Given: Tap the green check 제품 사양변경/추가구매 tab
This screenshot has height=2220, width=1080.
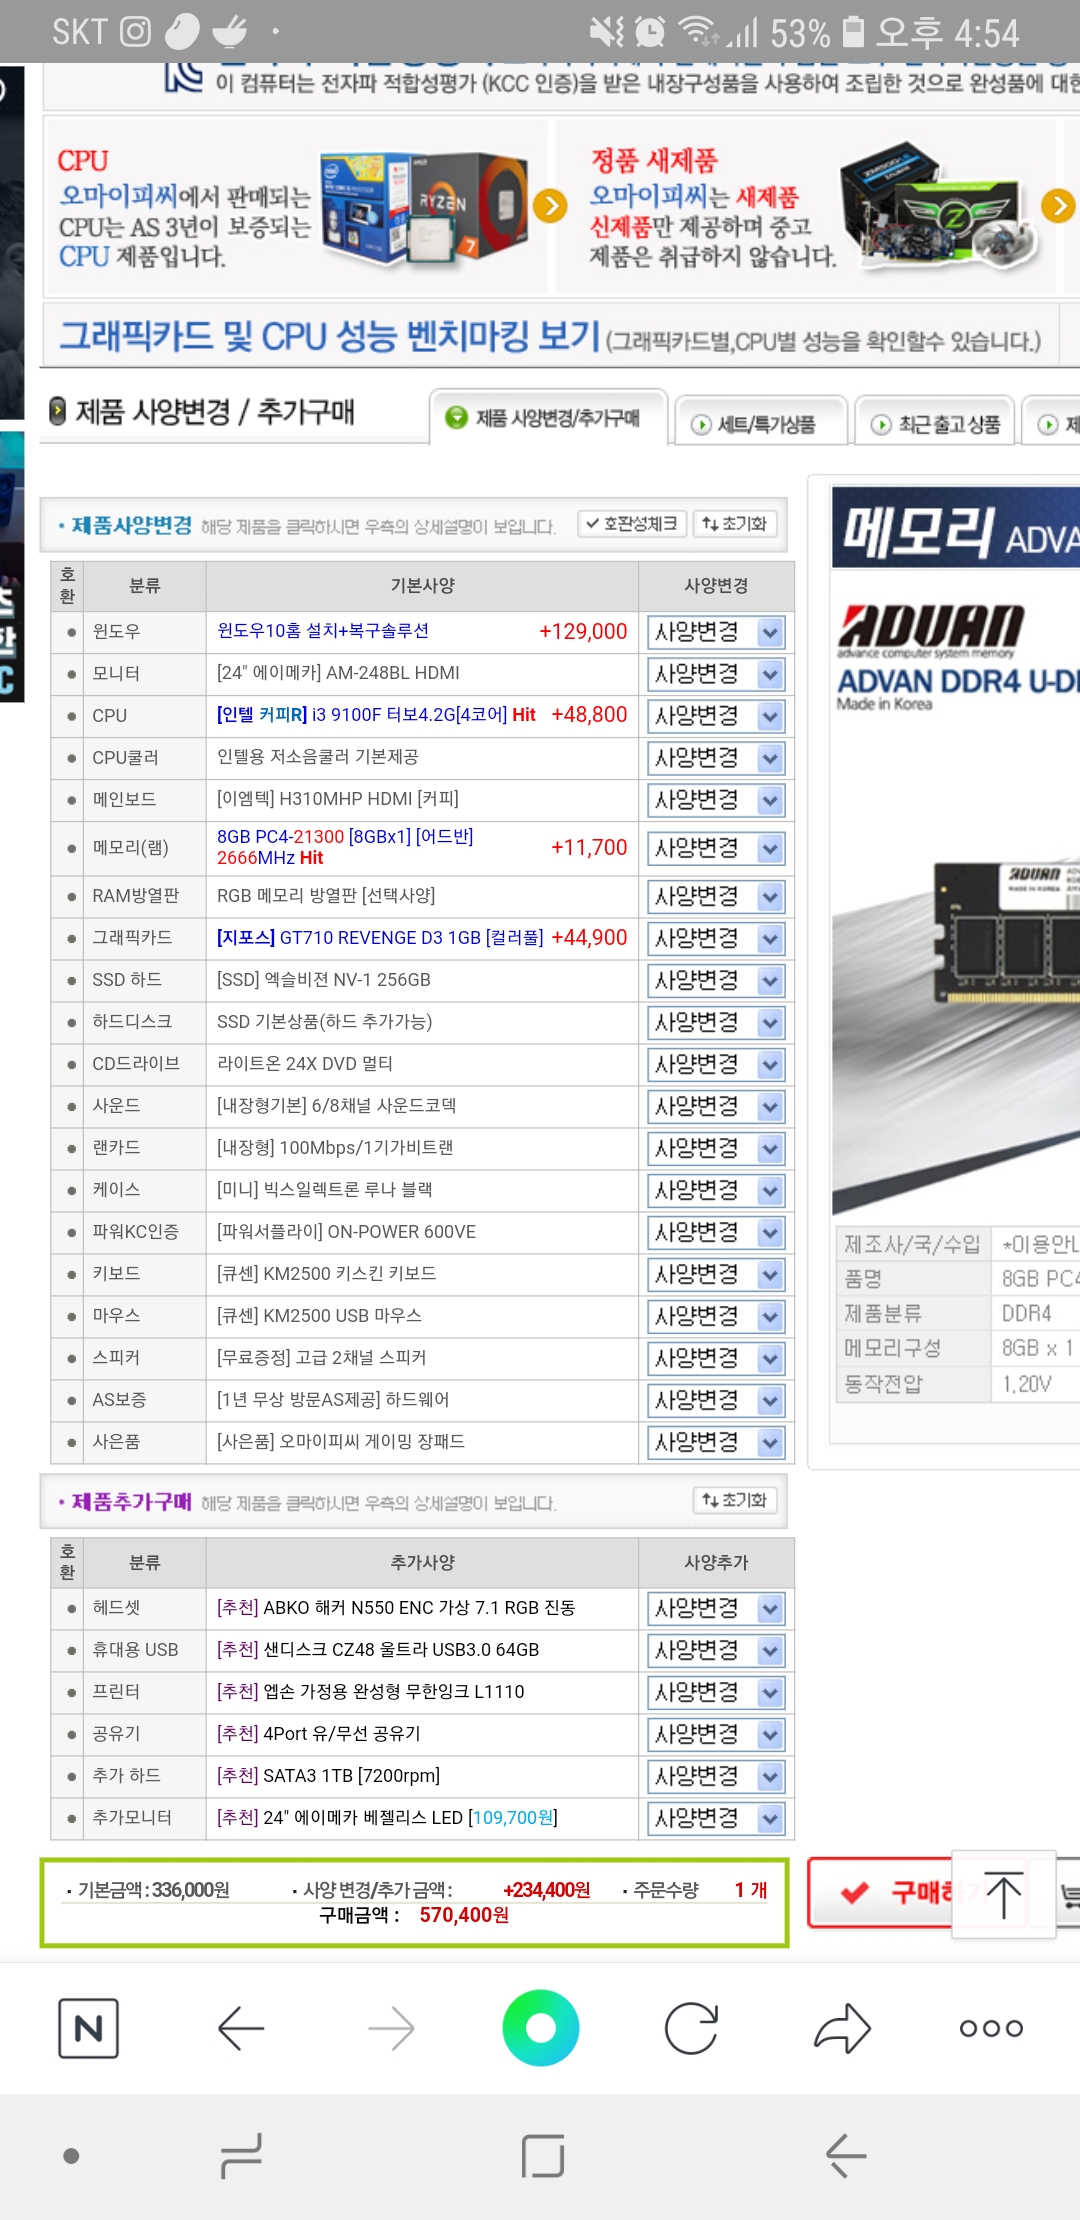Looking at the screenshot, I should [548, 417].
